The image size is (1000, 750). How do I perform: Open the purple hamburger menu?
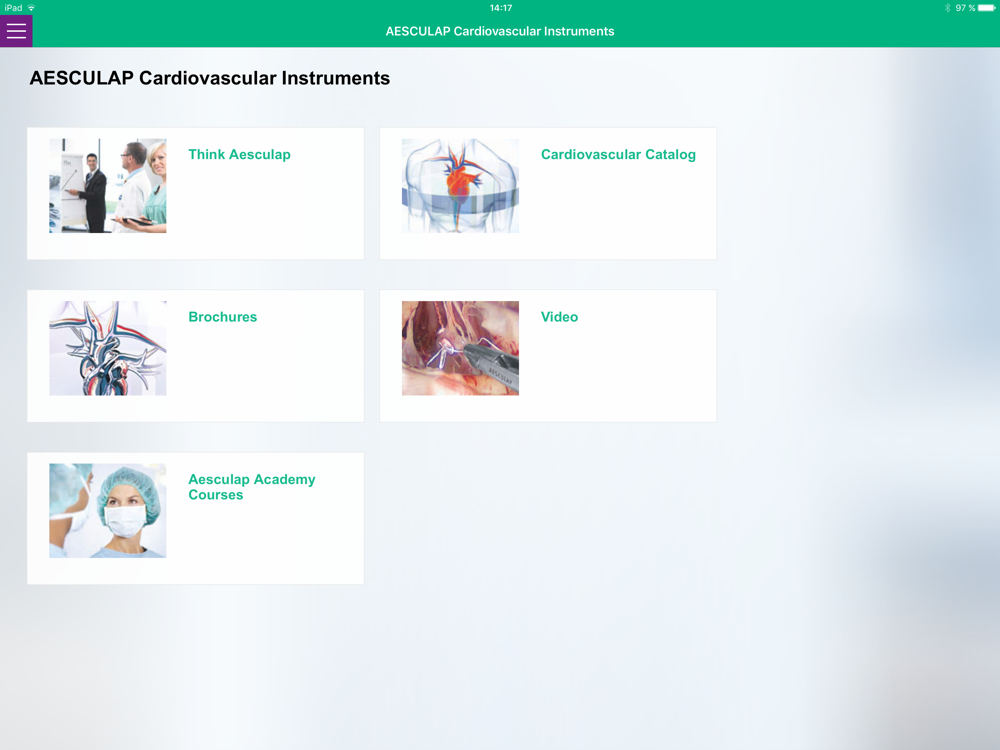(x=16, y=31)
